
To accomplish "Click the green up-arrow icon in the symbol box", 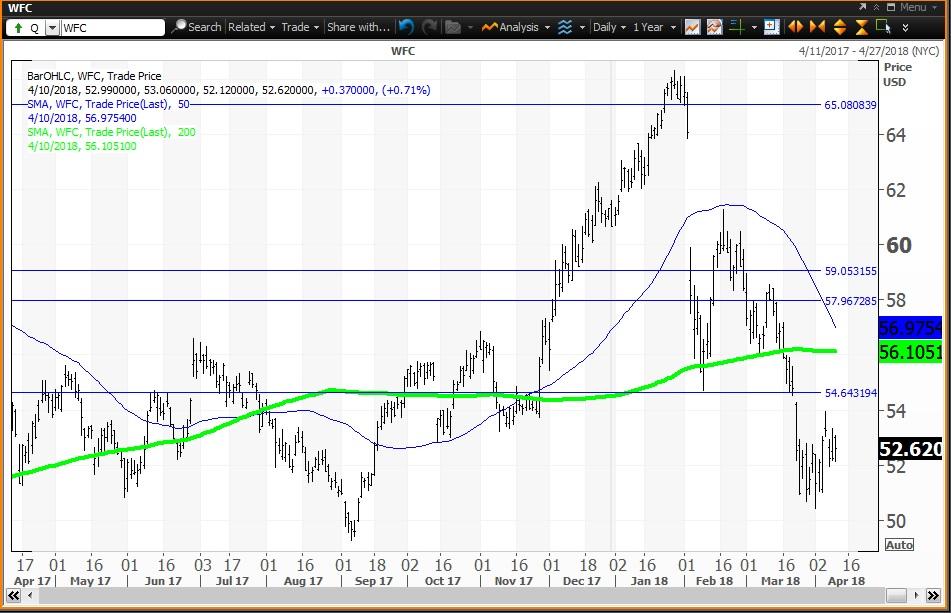I will 18,28.
